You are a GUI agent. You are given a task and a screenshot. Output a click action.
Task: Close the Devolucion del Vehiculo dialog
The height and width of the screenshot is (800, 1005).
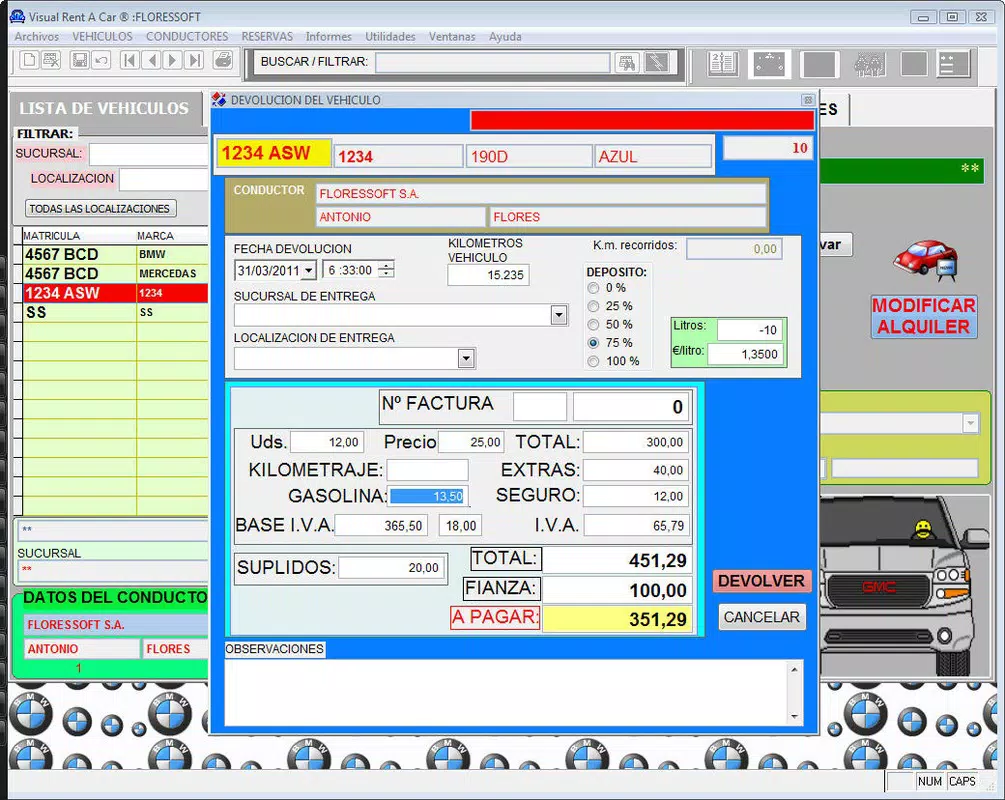pyautogui.click(x=808, y=100)
